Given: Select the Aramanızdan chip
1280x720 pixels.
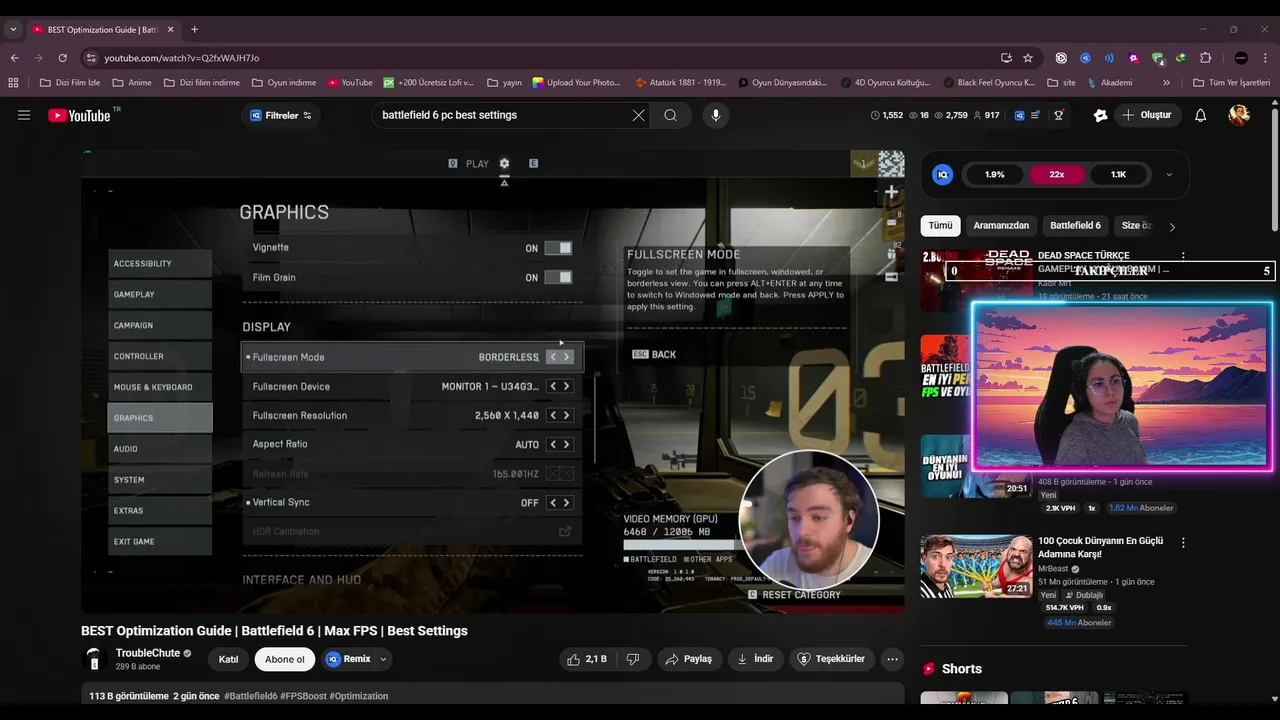Looking at the screenshot, I should point(1001,226).
